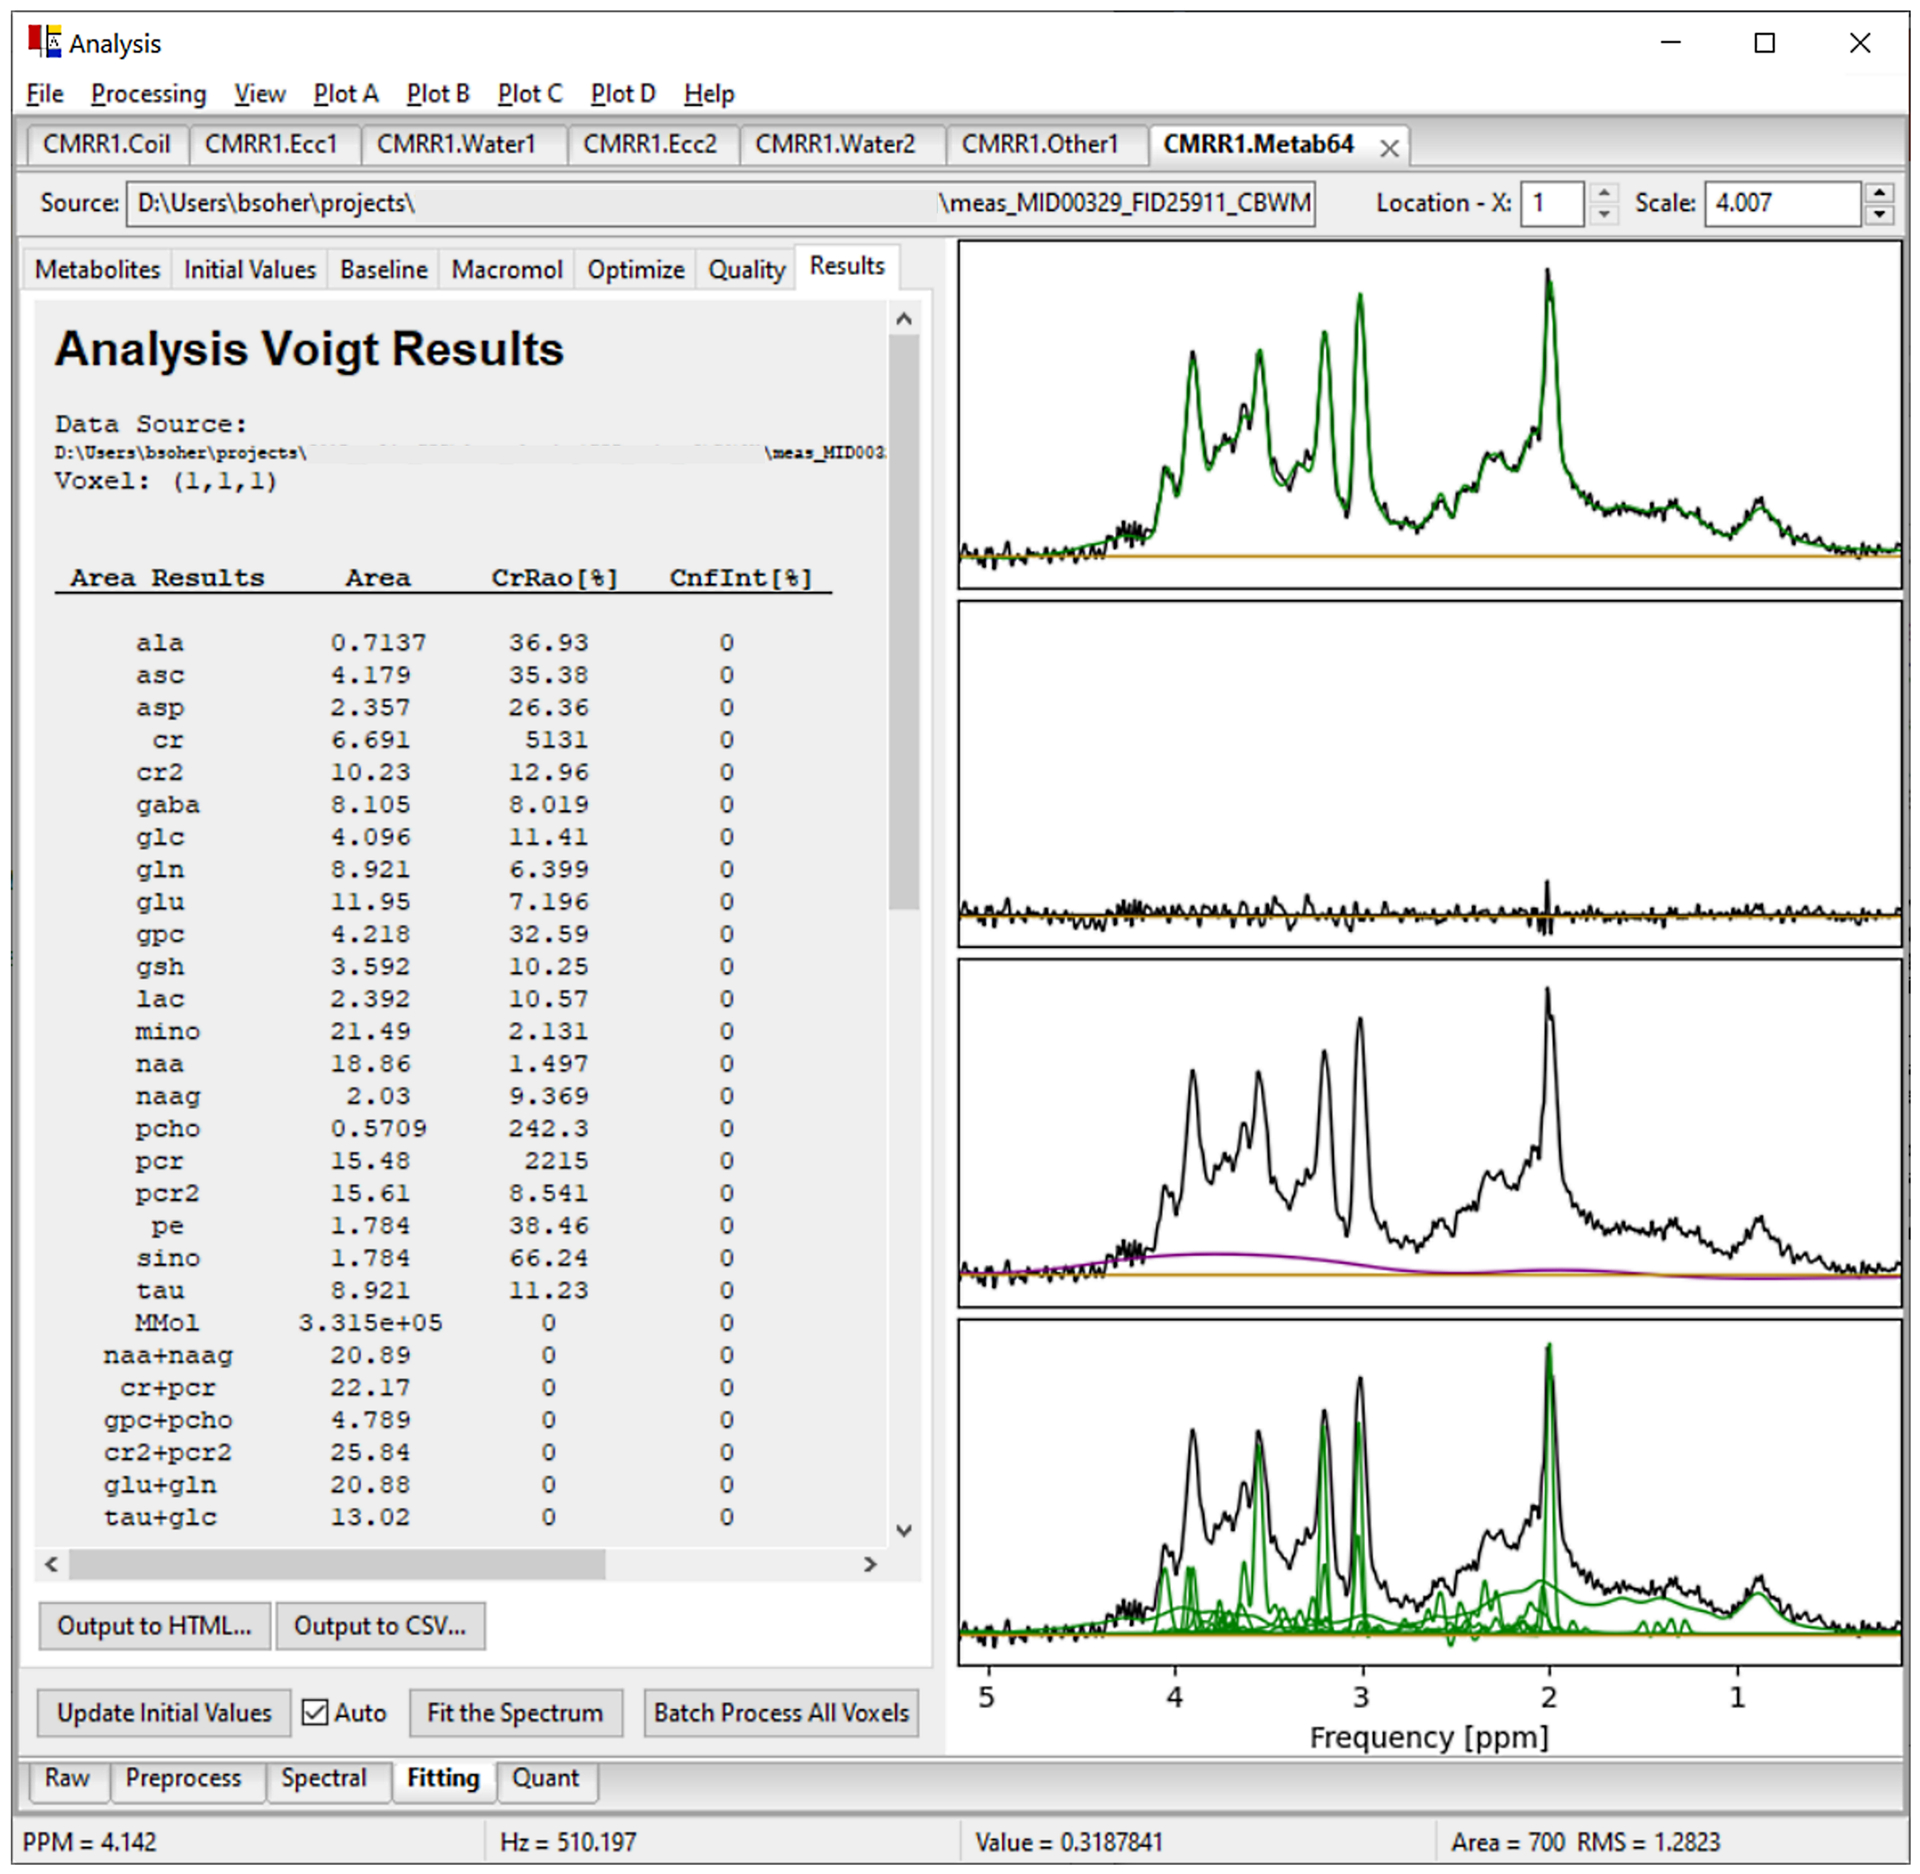Click the top fitted spectrum plot
Image resolution: width=1920 pixels, height=1874 pixels.
point(1429,414)
